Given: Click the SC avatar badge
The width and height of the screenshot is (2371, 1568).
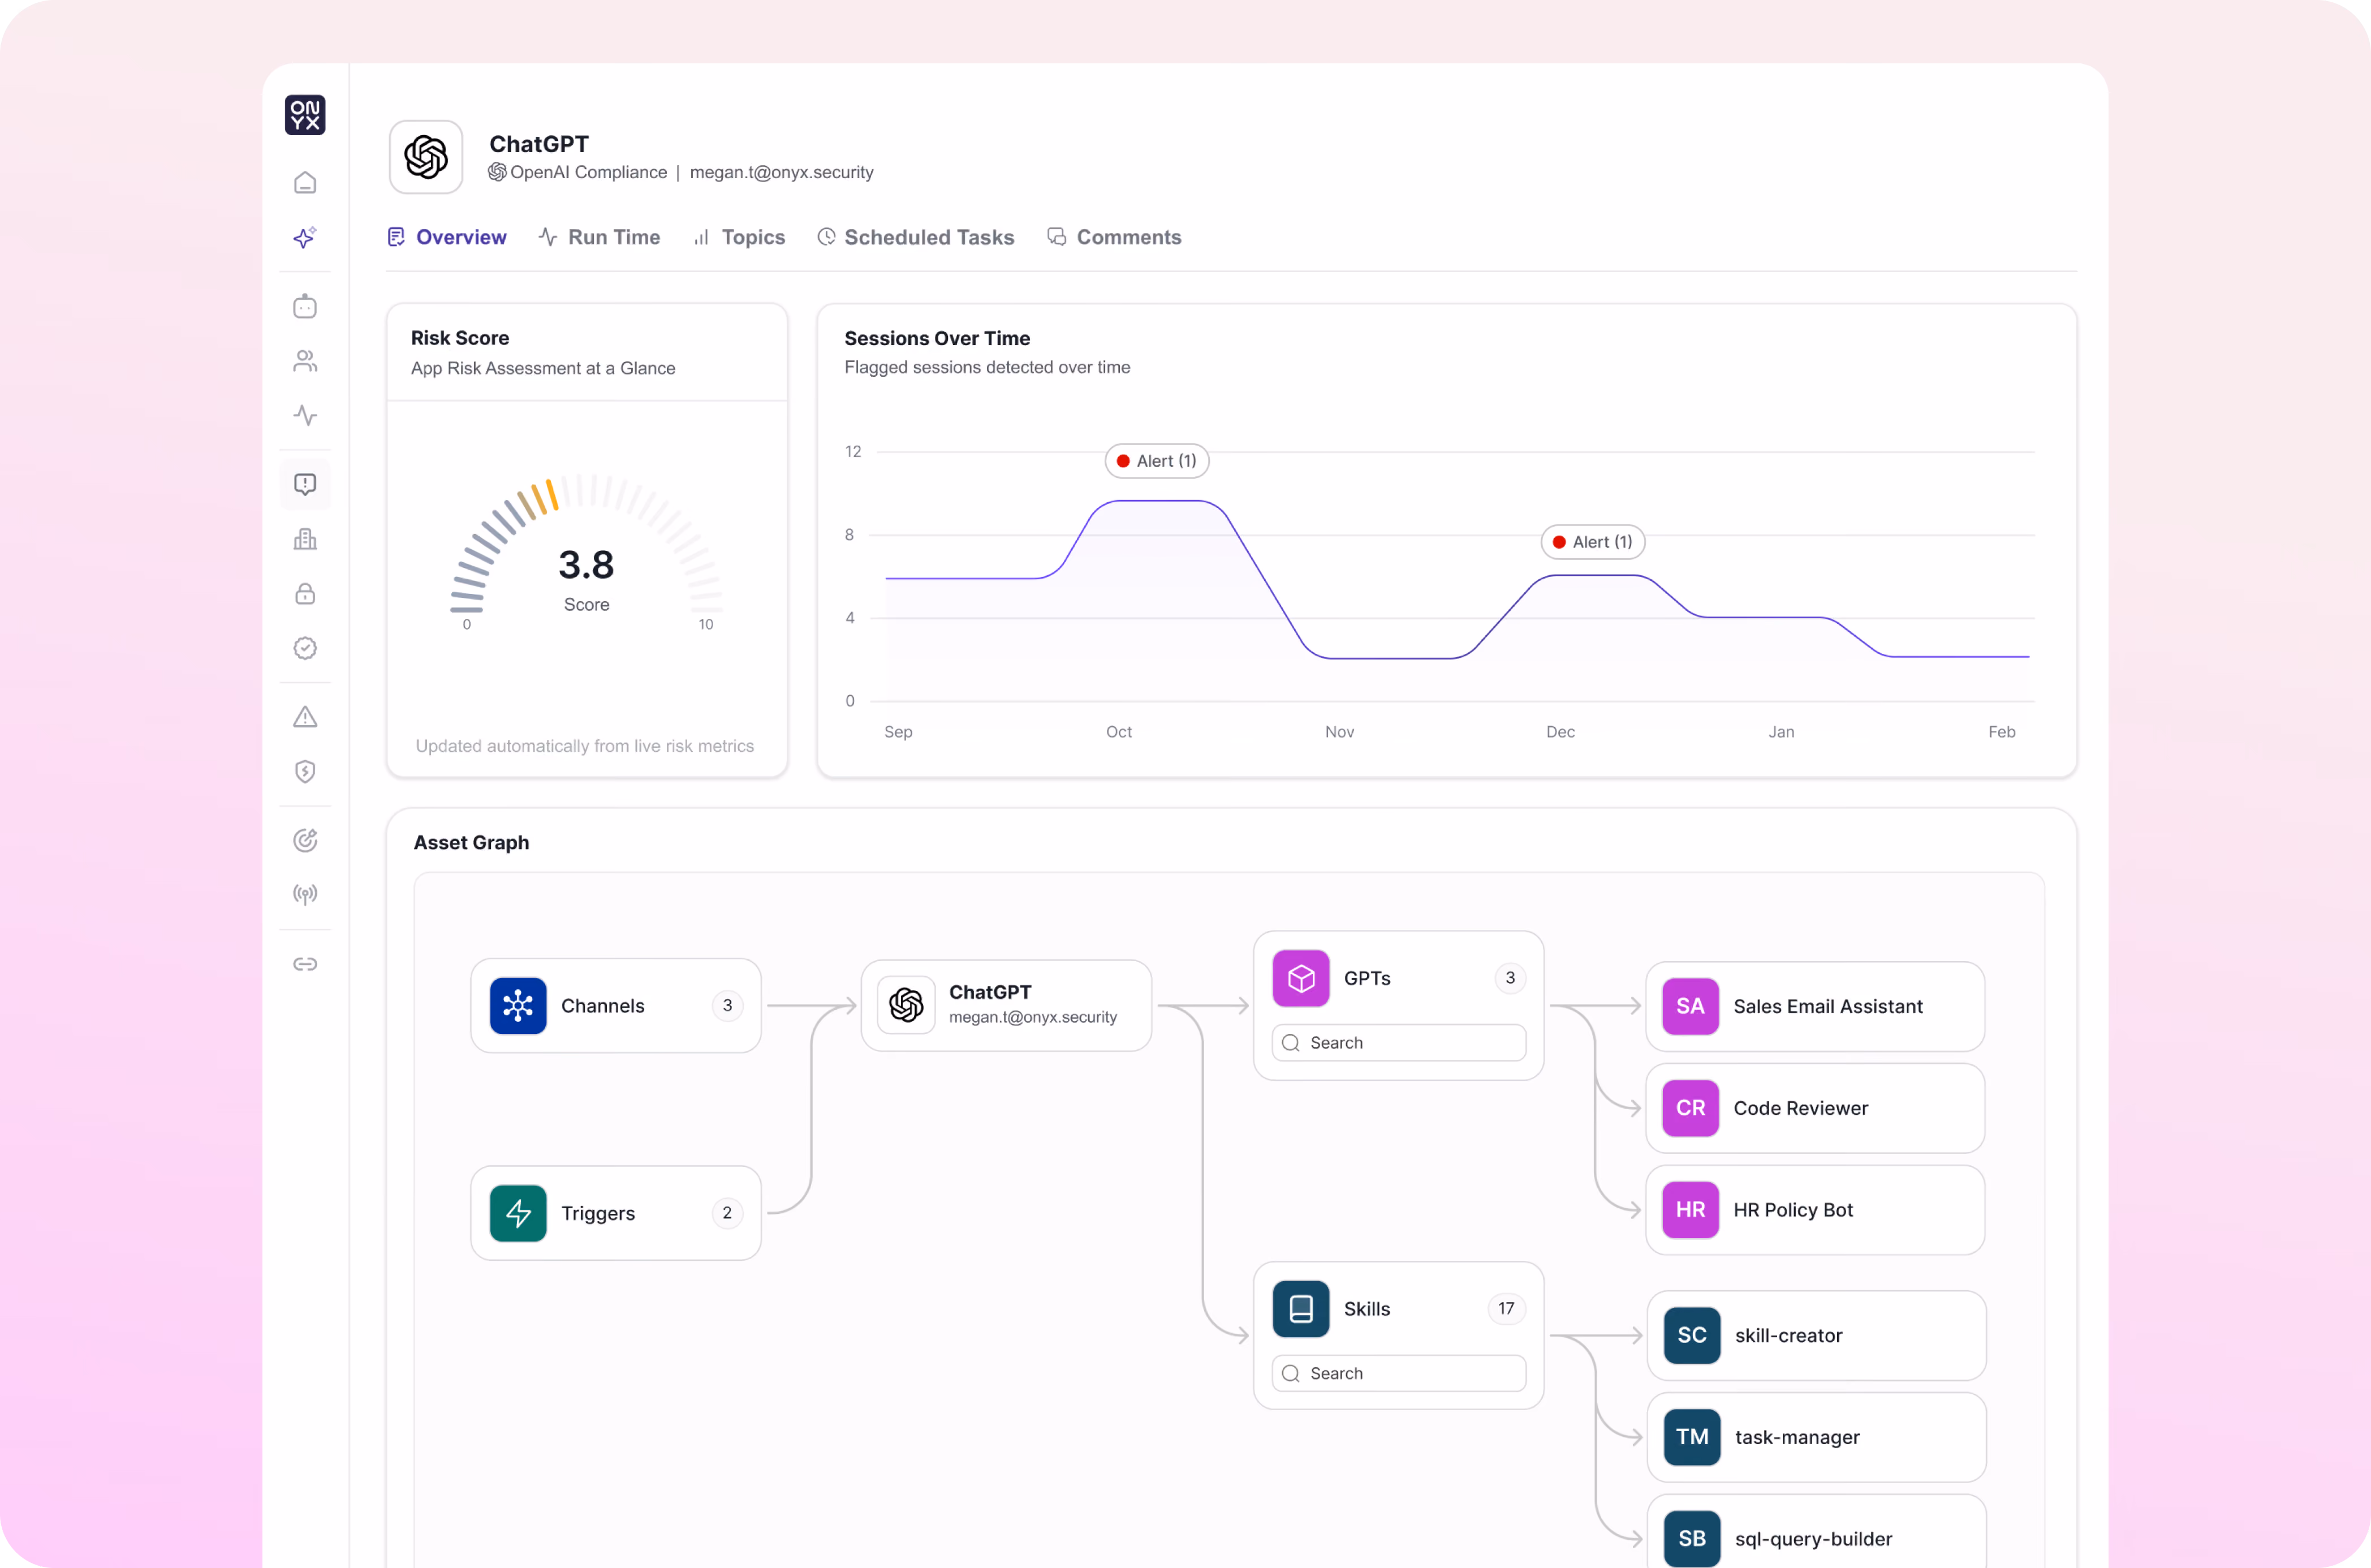Looking at the screenshot, I should click(1692, 1335).
